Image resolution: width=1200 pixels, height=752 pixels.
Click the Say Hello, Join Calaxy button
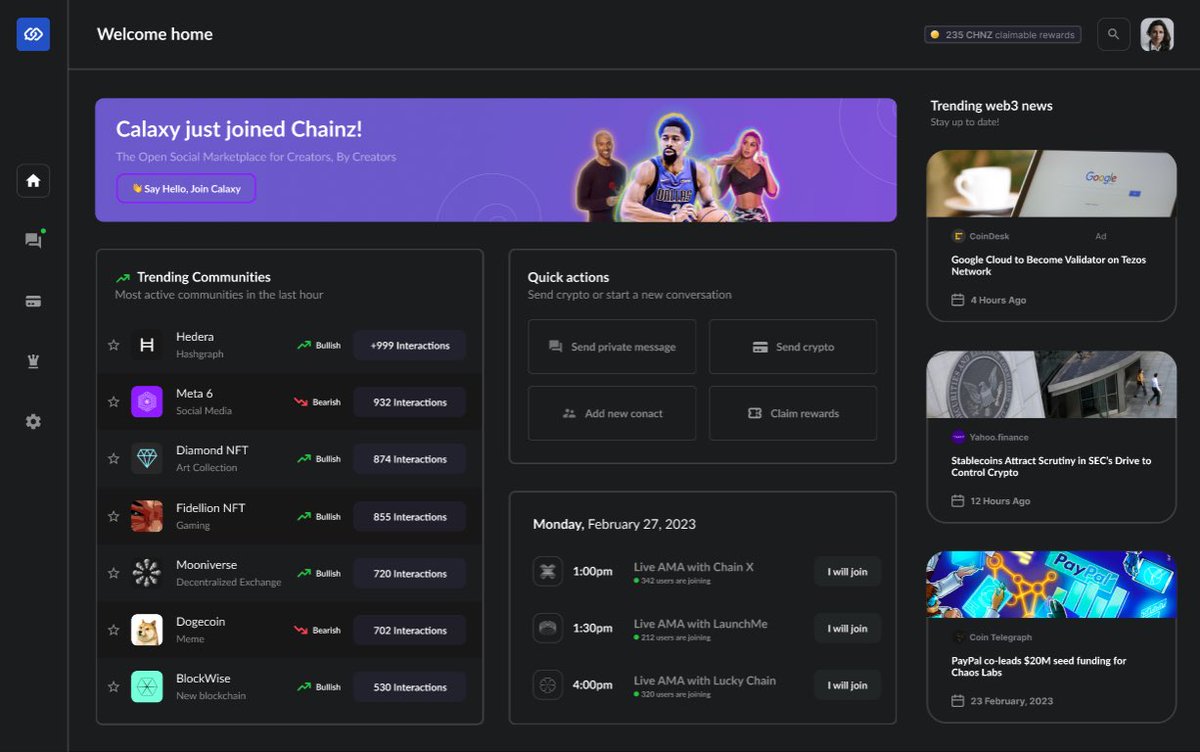pyautogui.click(x=186, y=188)
